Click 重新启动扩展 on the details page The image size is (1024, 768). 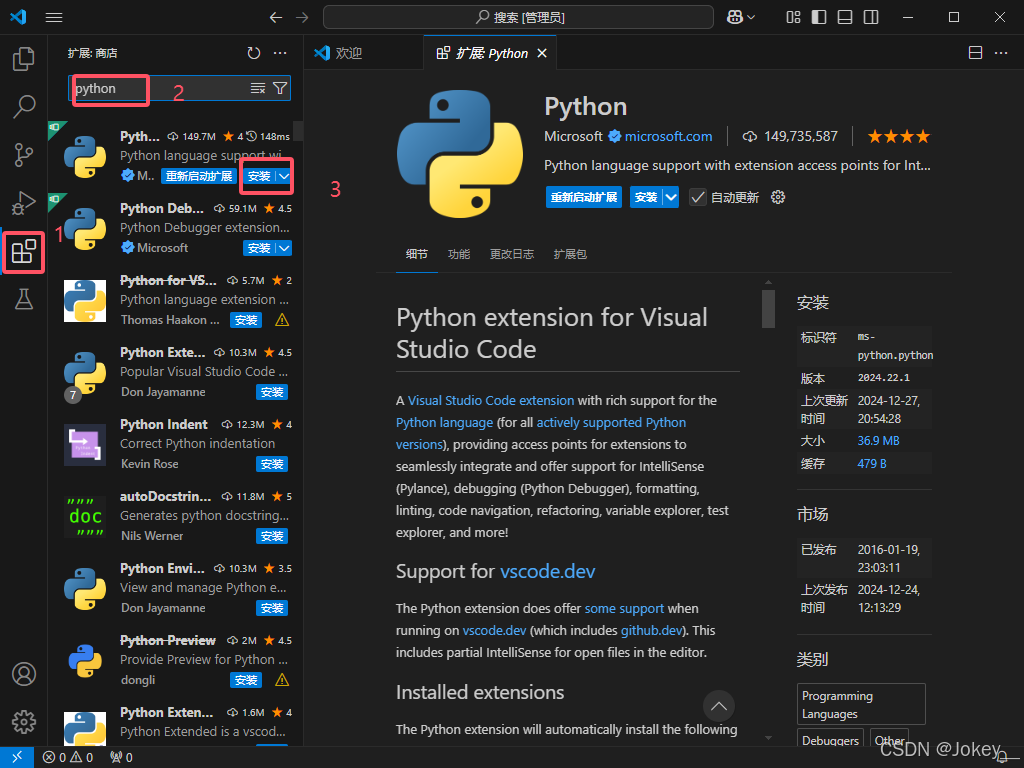coord(584,197)
